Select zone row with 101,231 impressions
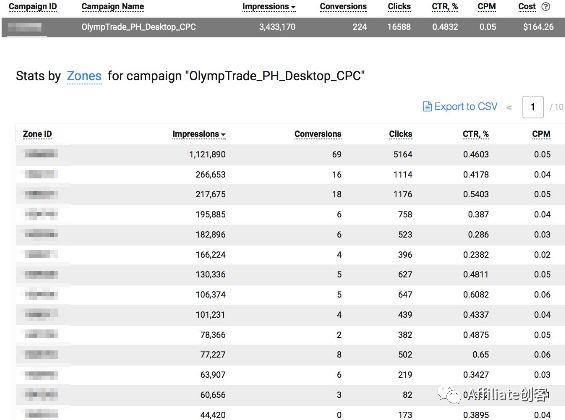565x420 pixels. click(290, 315)
